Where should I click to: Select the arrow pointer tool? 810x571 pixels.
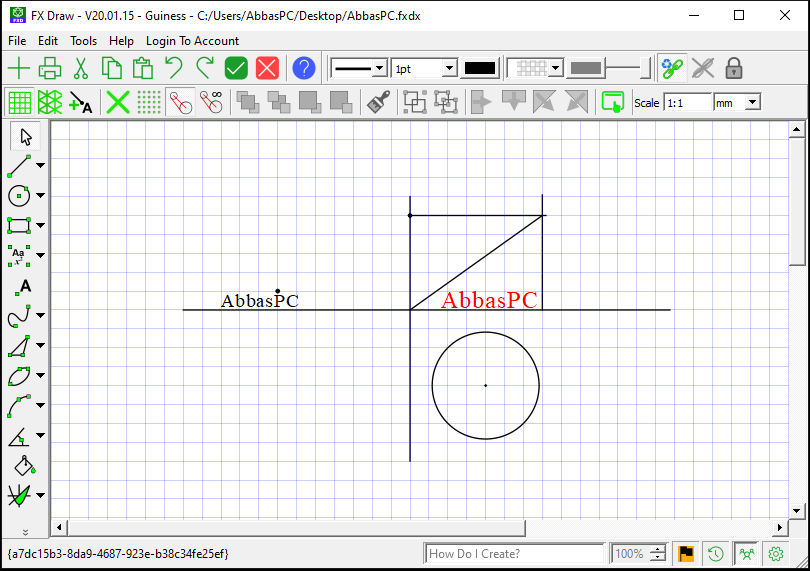pyautogui.click(x=25, y=137)
